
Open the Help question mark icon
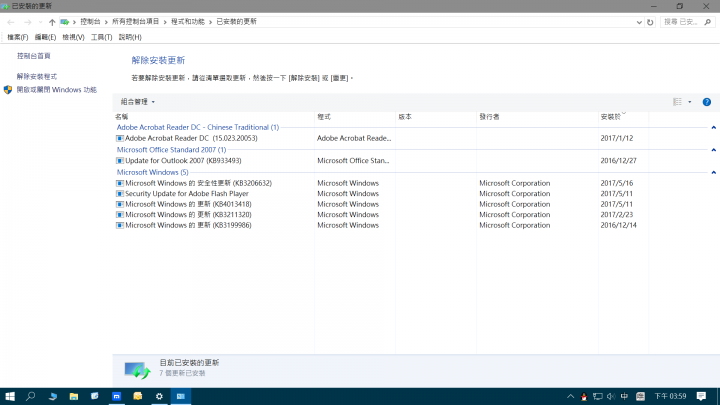(707, 102)
